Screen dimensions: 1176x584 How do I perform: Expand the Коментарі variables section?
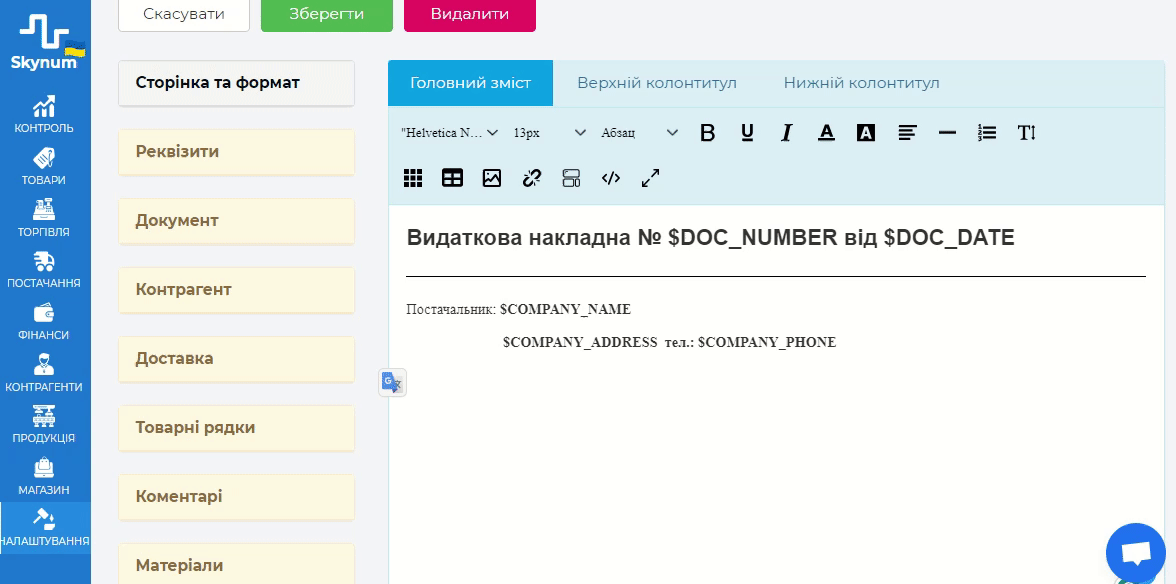point(236,497)
